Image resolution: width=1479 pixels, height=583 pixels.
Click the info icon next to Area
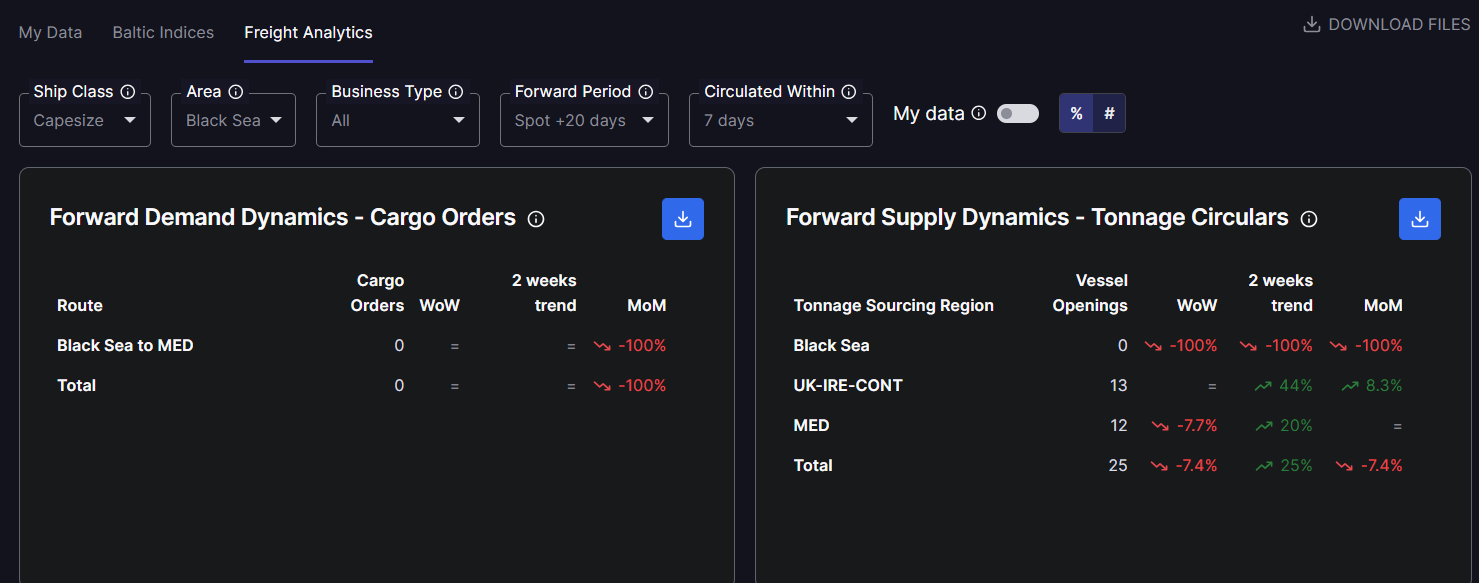[x=236, y=92]
